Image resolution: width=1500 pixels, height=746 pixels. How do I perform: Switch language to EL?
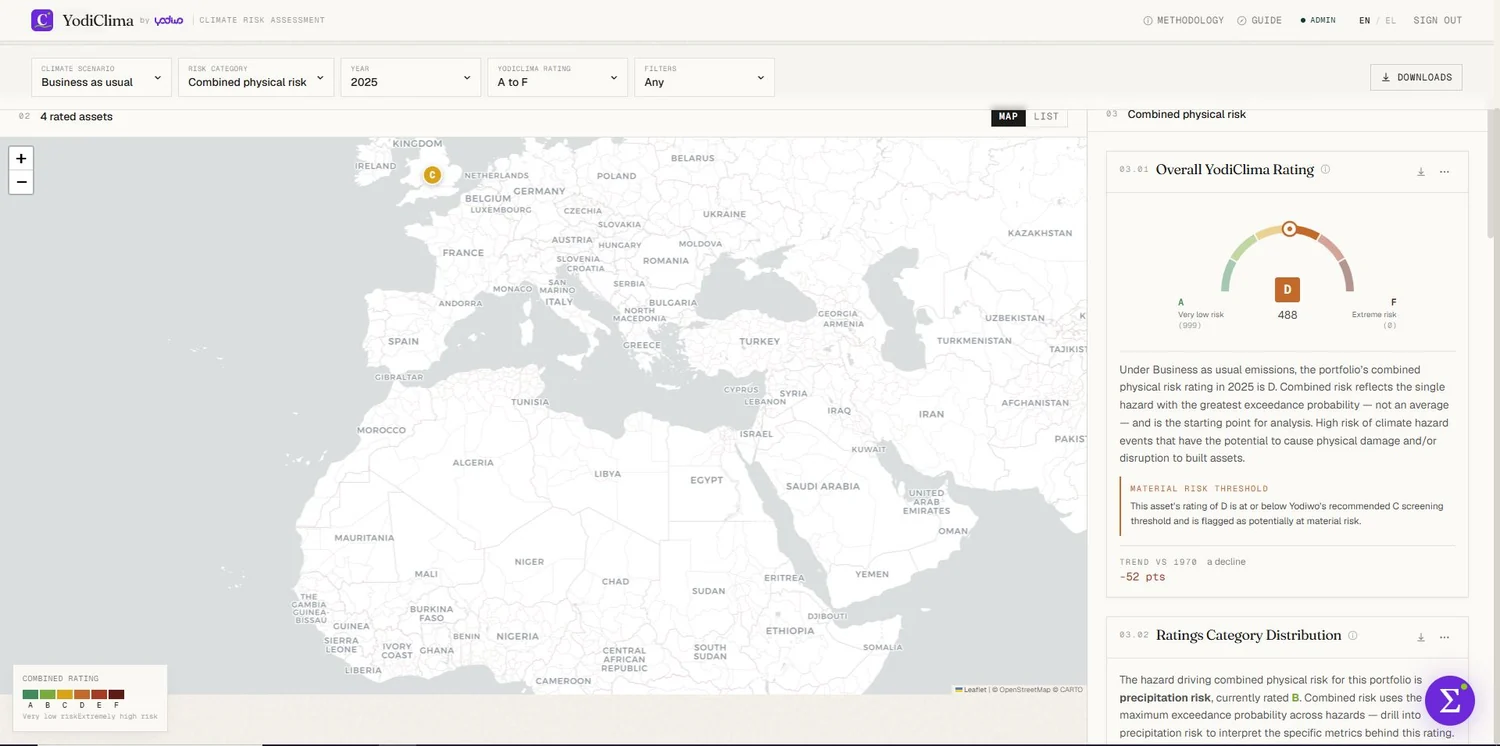point(1390,20)
